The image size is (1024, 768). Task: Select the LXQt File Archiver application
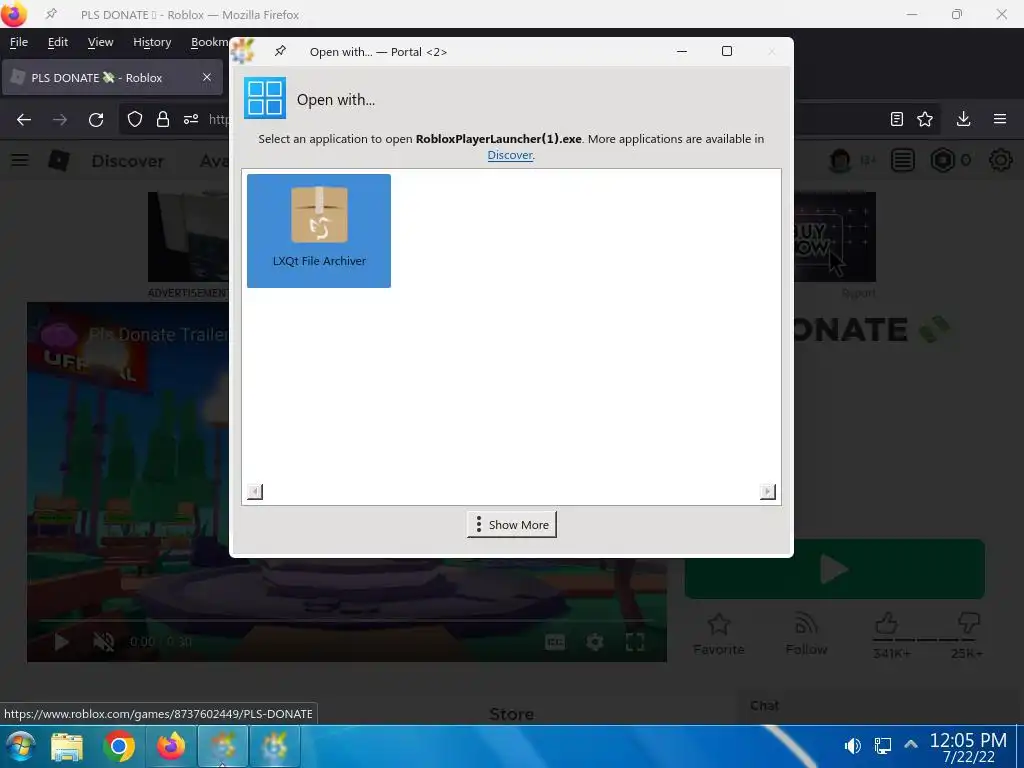pos(319,231)
